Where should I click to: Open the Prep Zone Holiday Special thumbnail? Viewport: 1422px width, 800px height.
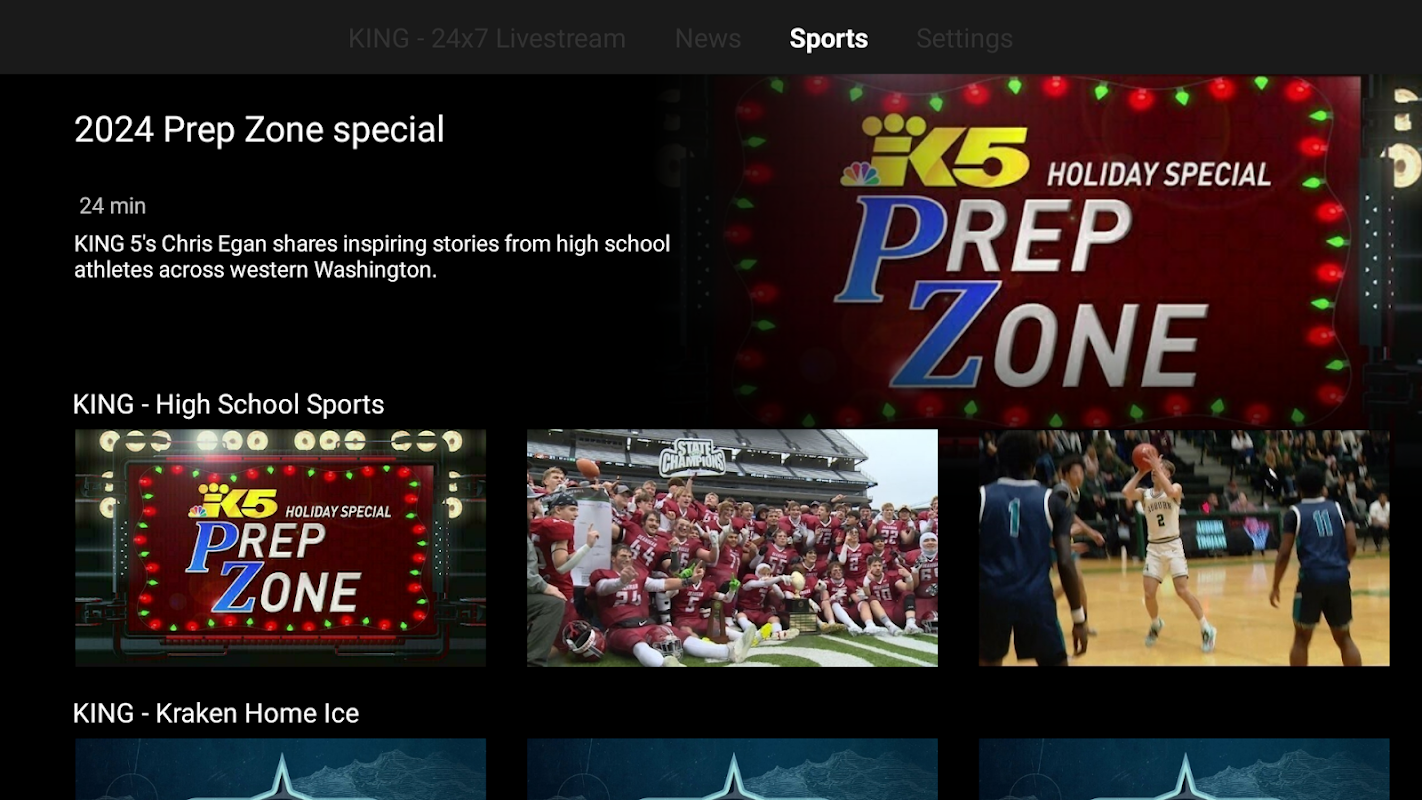click(x=280, y=548)
